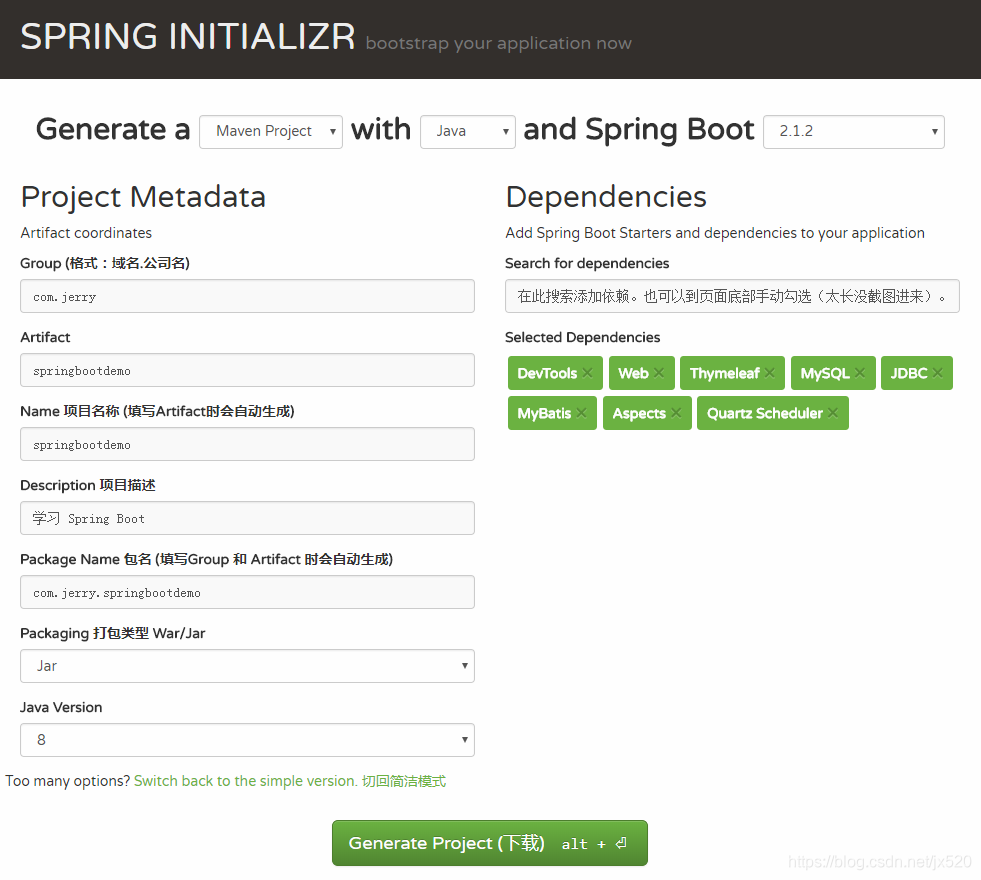981x880 pixels.
Task: Remove the JDBC dependency
Action: point(939,373)
